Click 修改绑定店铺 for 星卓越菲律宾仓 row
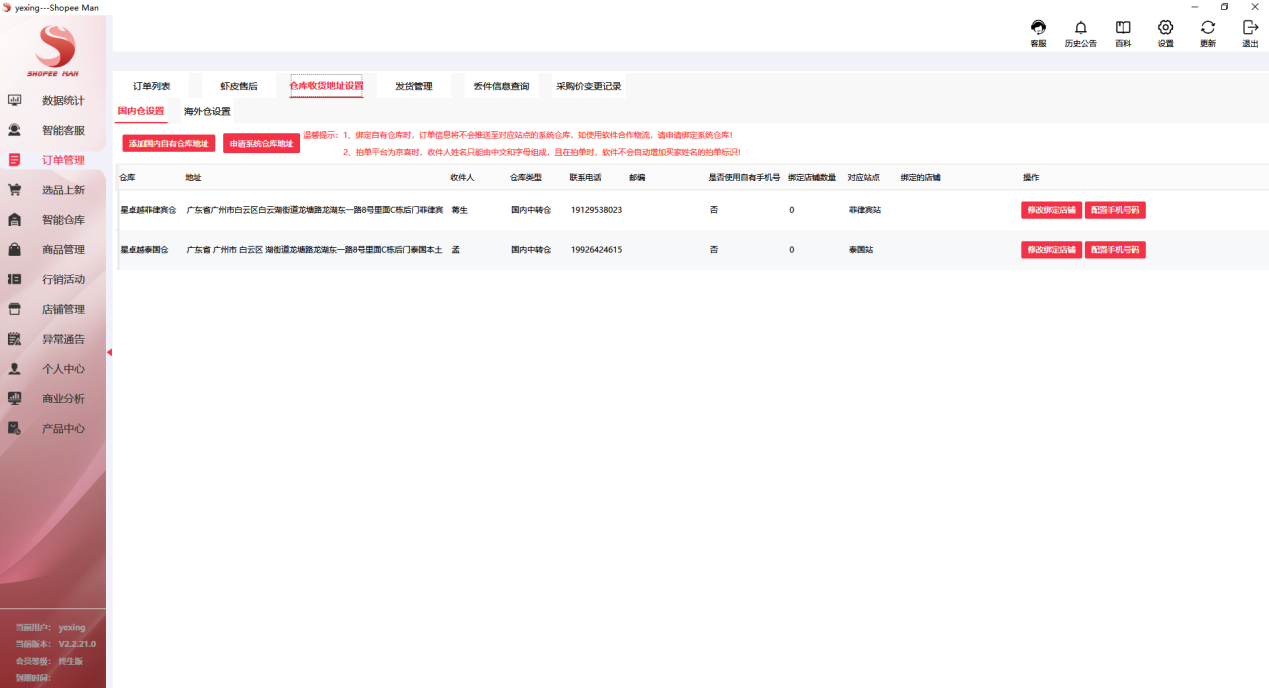The width and height of the screenshot is (1269, 688). (x=1050, y=209)
